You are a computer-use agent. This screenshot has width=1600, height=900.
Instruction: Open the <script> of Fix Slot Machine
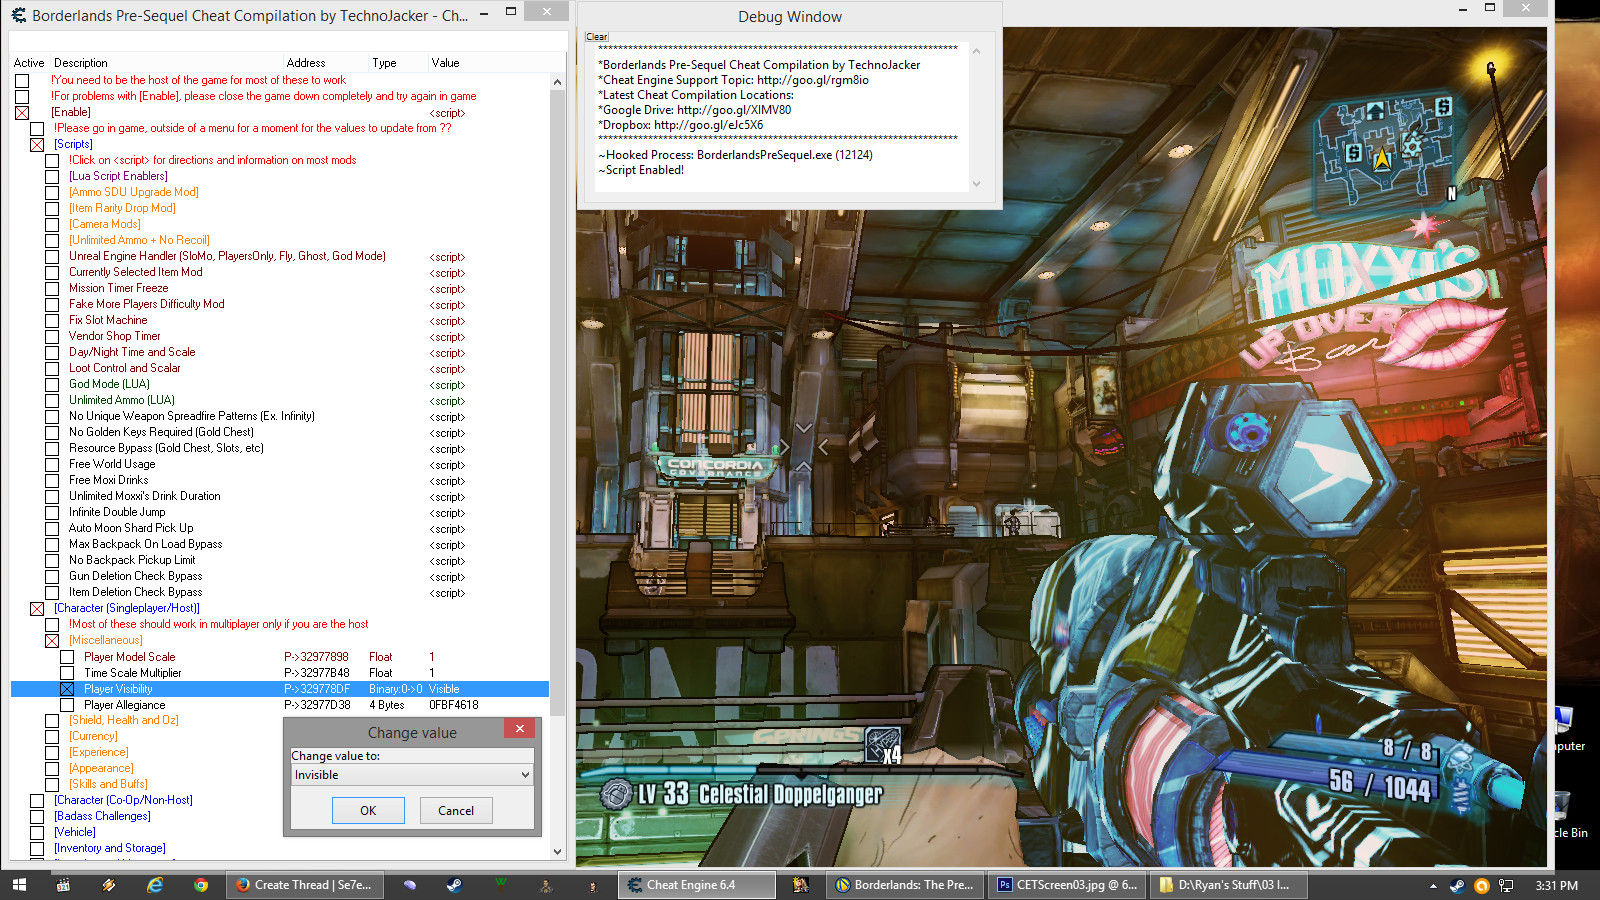coord(447,321)
